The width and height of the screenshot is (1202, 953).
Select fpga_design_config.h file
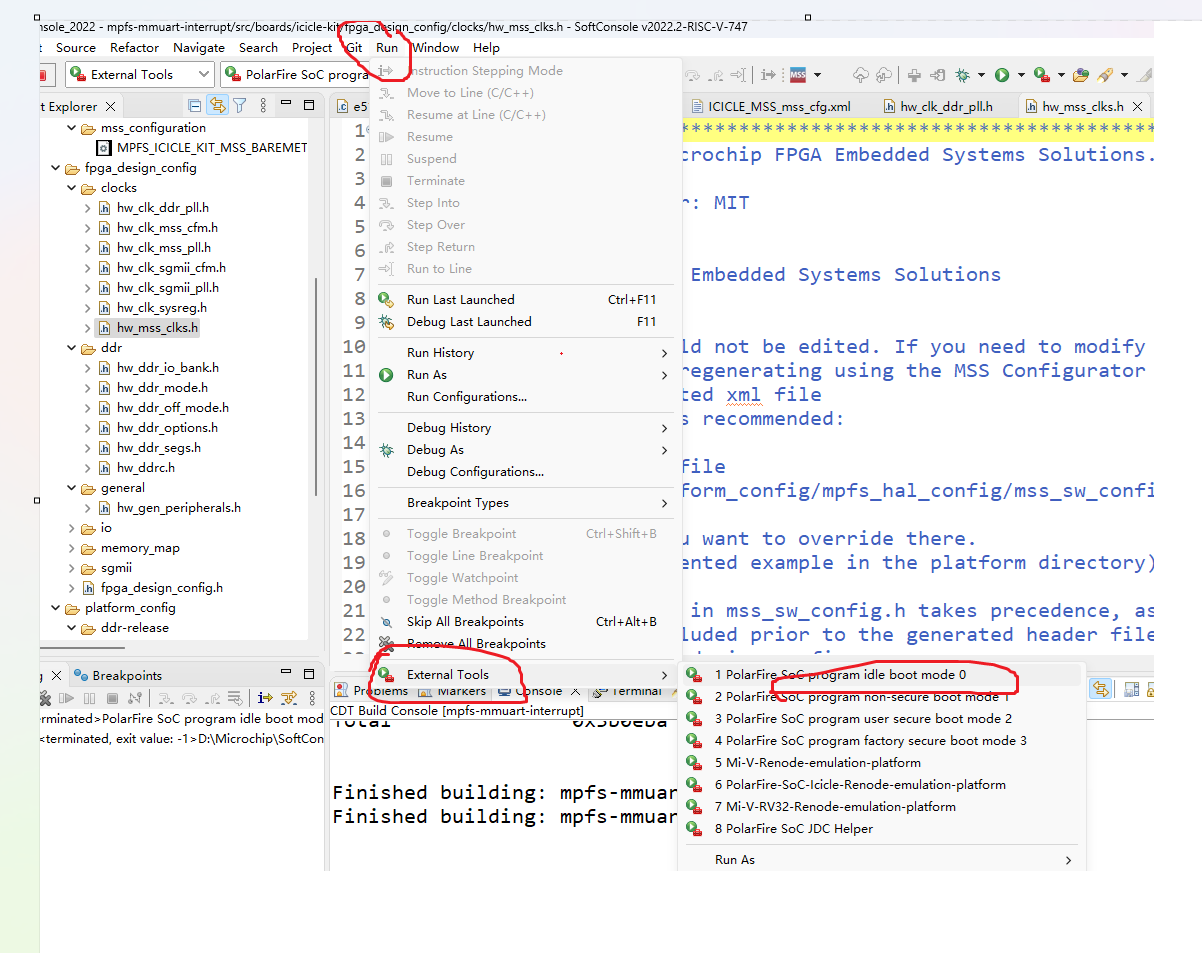[x=161, y=588]
